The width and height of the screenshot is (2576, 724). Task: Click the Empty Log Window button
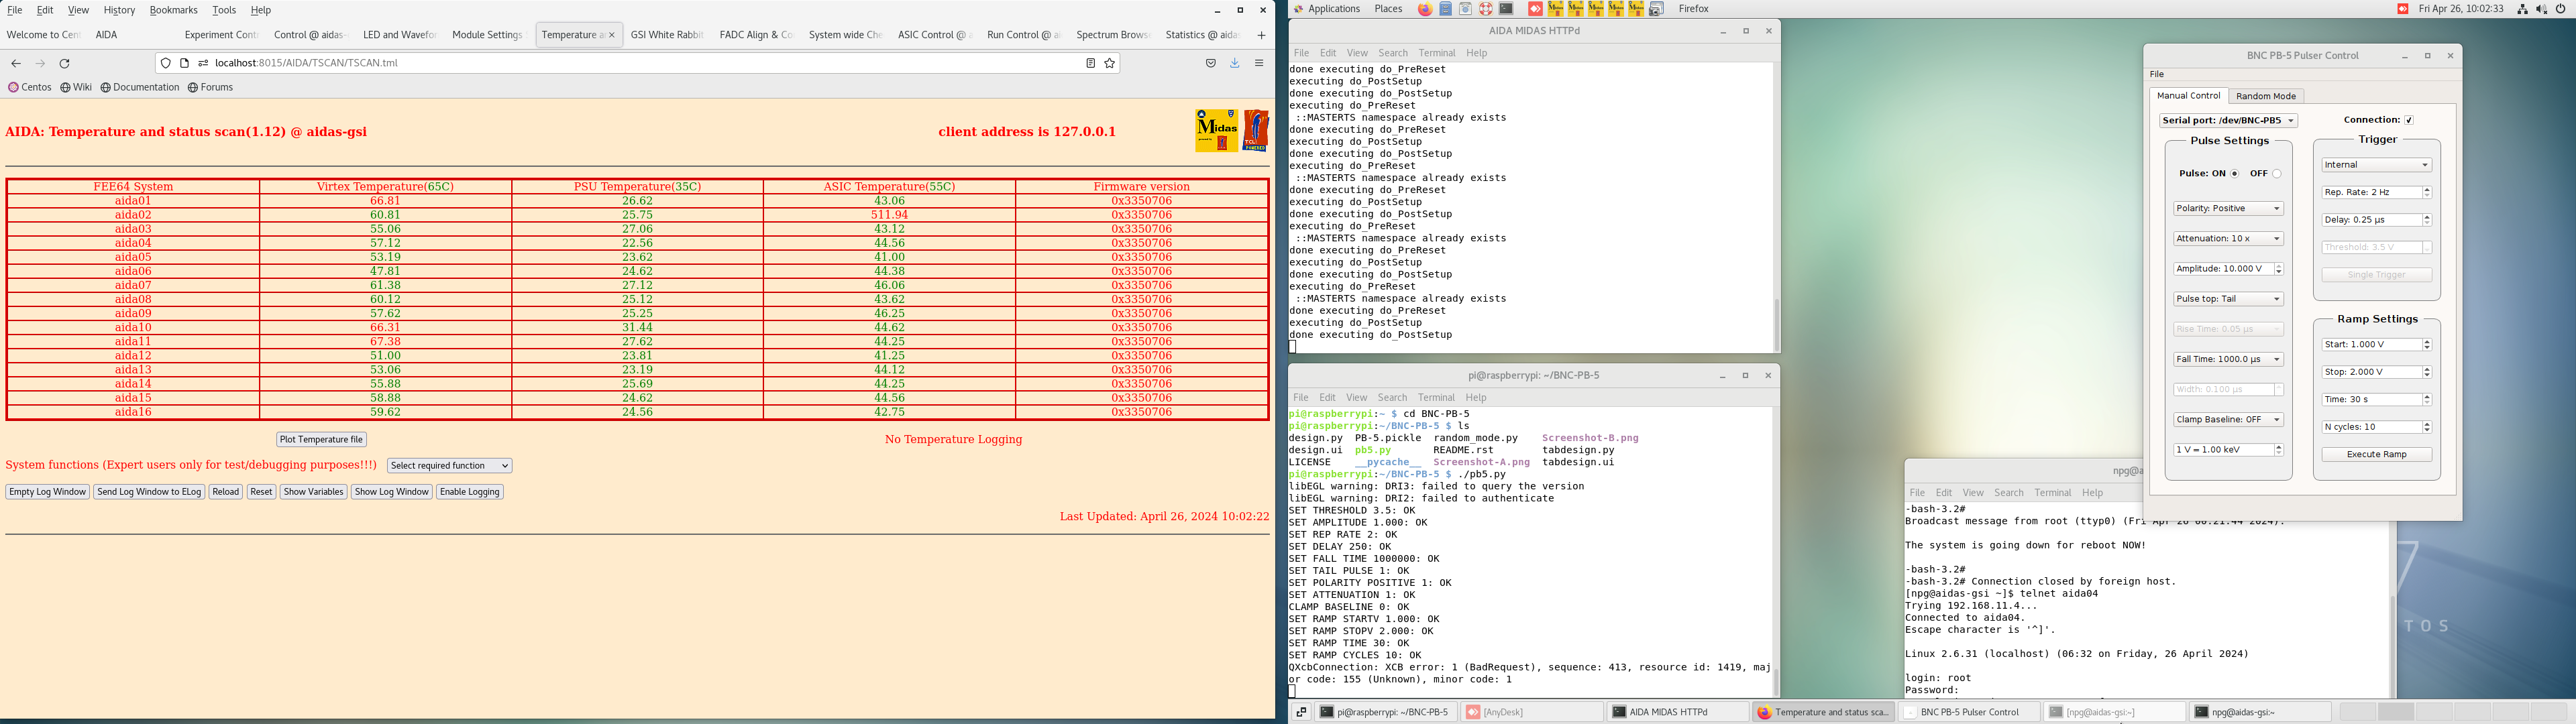[47, 492]
